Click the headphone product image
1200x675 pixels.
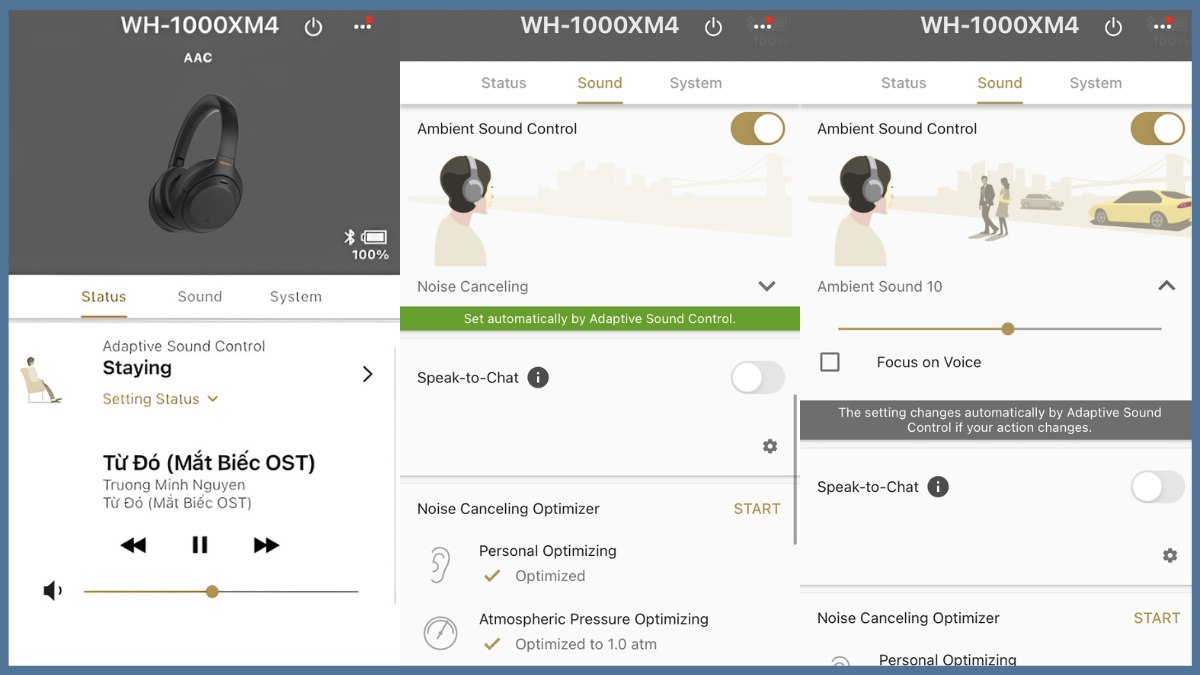tap(196, 163)
